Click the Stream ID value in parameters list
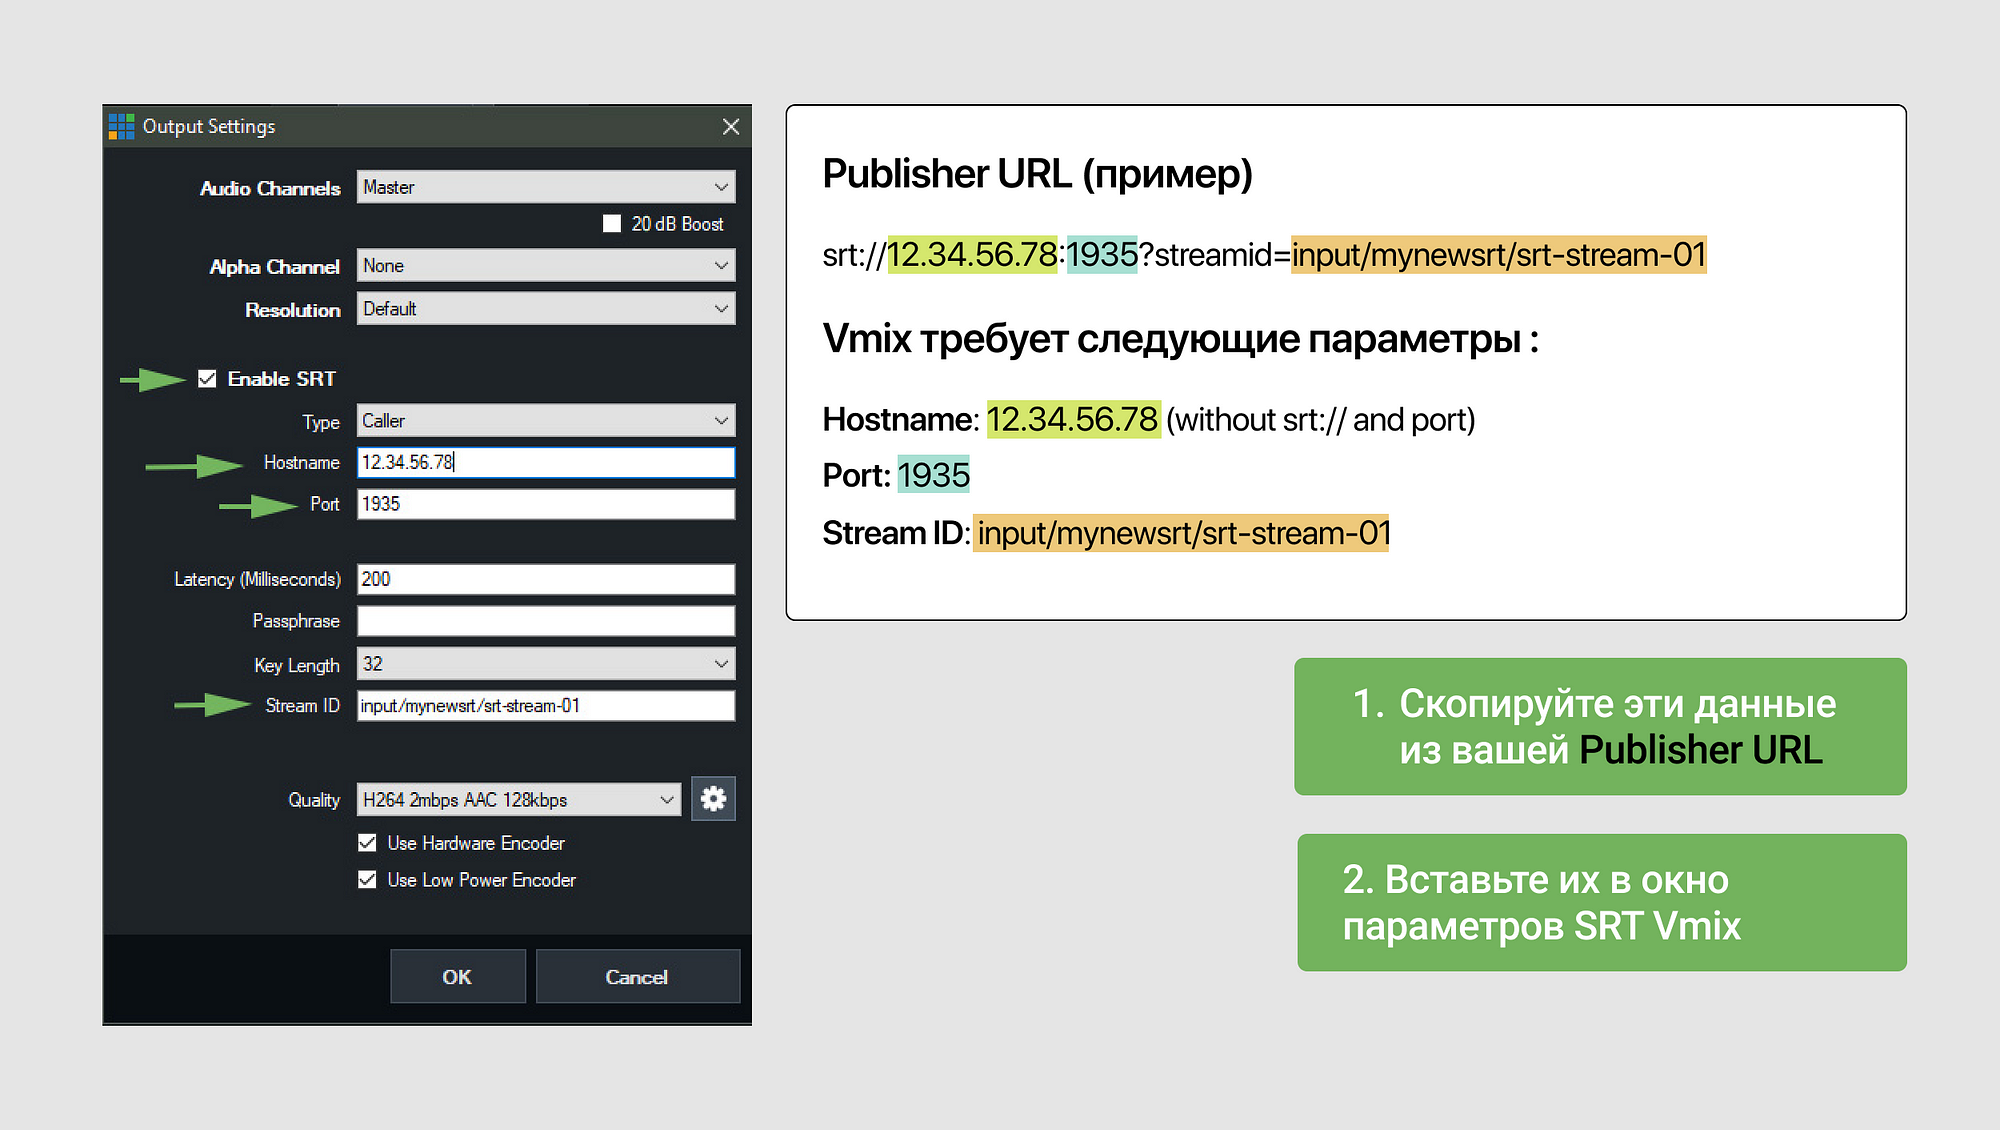Screen dimensions: 2000x1130 pyautogui.click(x=1182, y=533)
